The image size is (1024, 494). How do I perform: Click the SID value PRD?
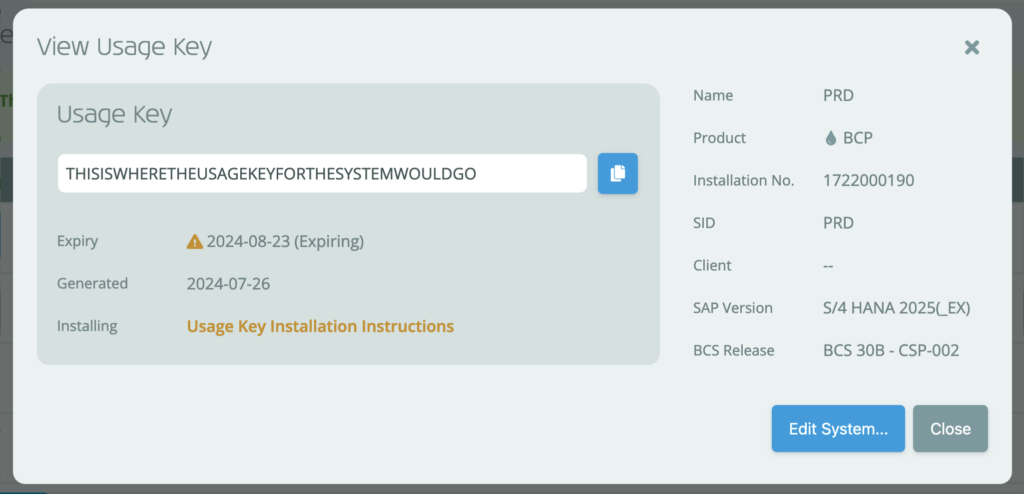pyautogui.click(x=839, y=223)
